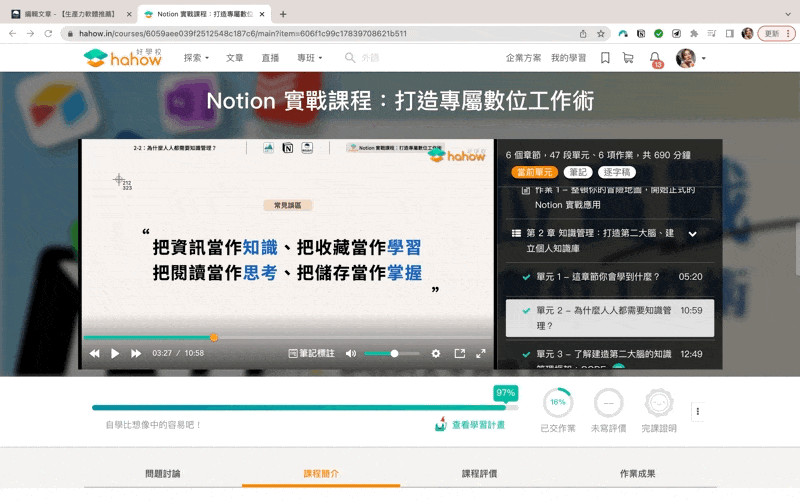The width and height of the screenshot is (800, 500).
Task: Reload the browser page
Action: [48, 34]
